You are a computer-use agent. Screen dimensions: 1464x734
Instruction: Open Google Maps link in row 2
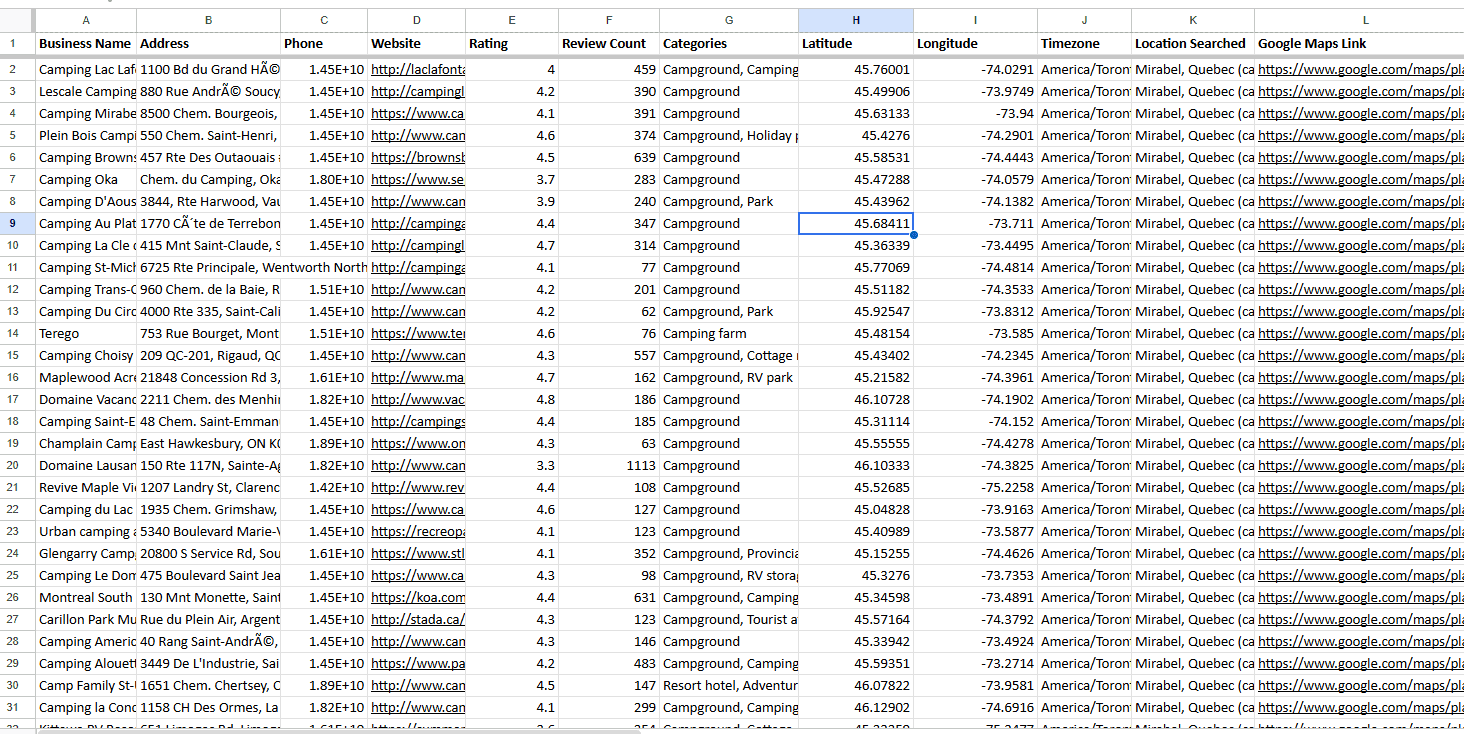coord(1361,70)
